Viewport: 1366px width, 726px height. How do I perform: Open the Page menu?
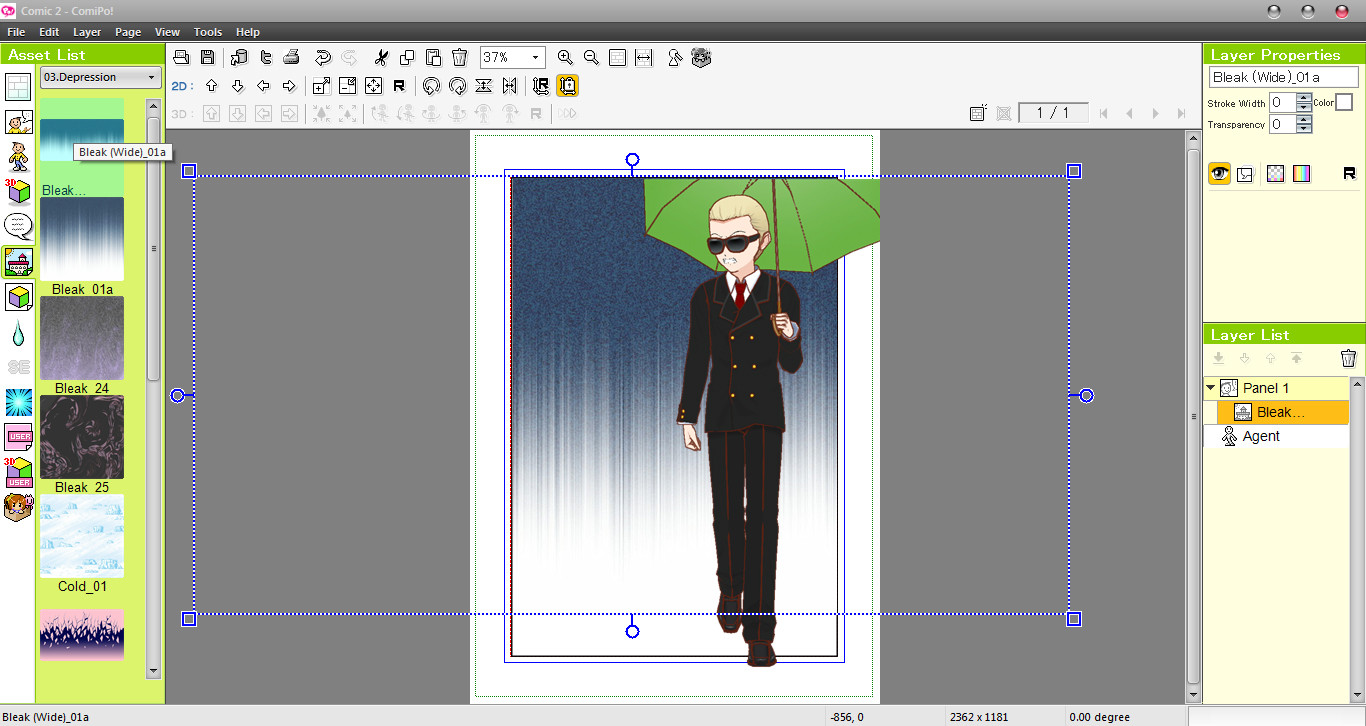tap(128, 32)
